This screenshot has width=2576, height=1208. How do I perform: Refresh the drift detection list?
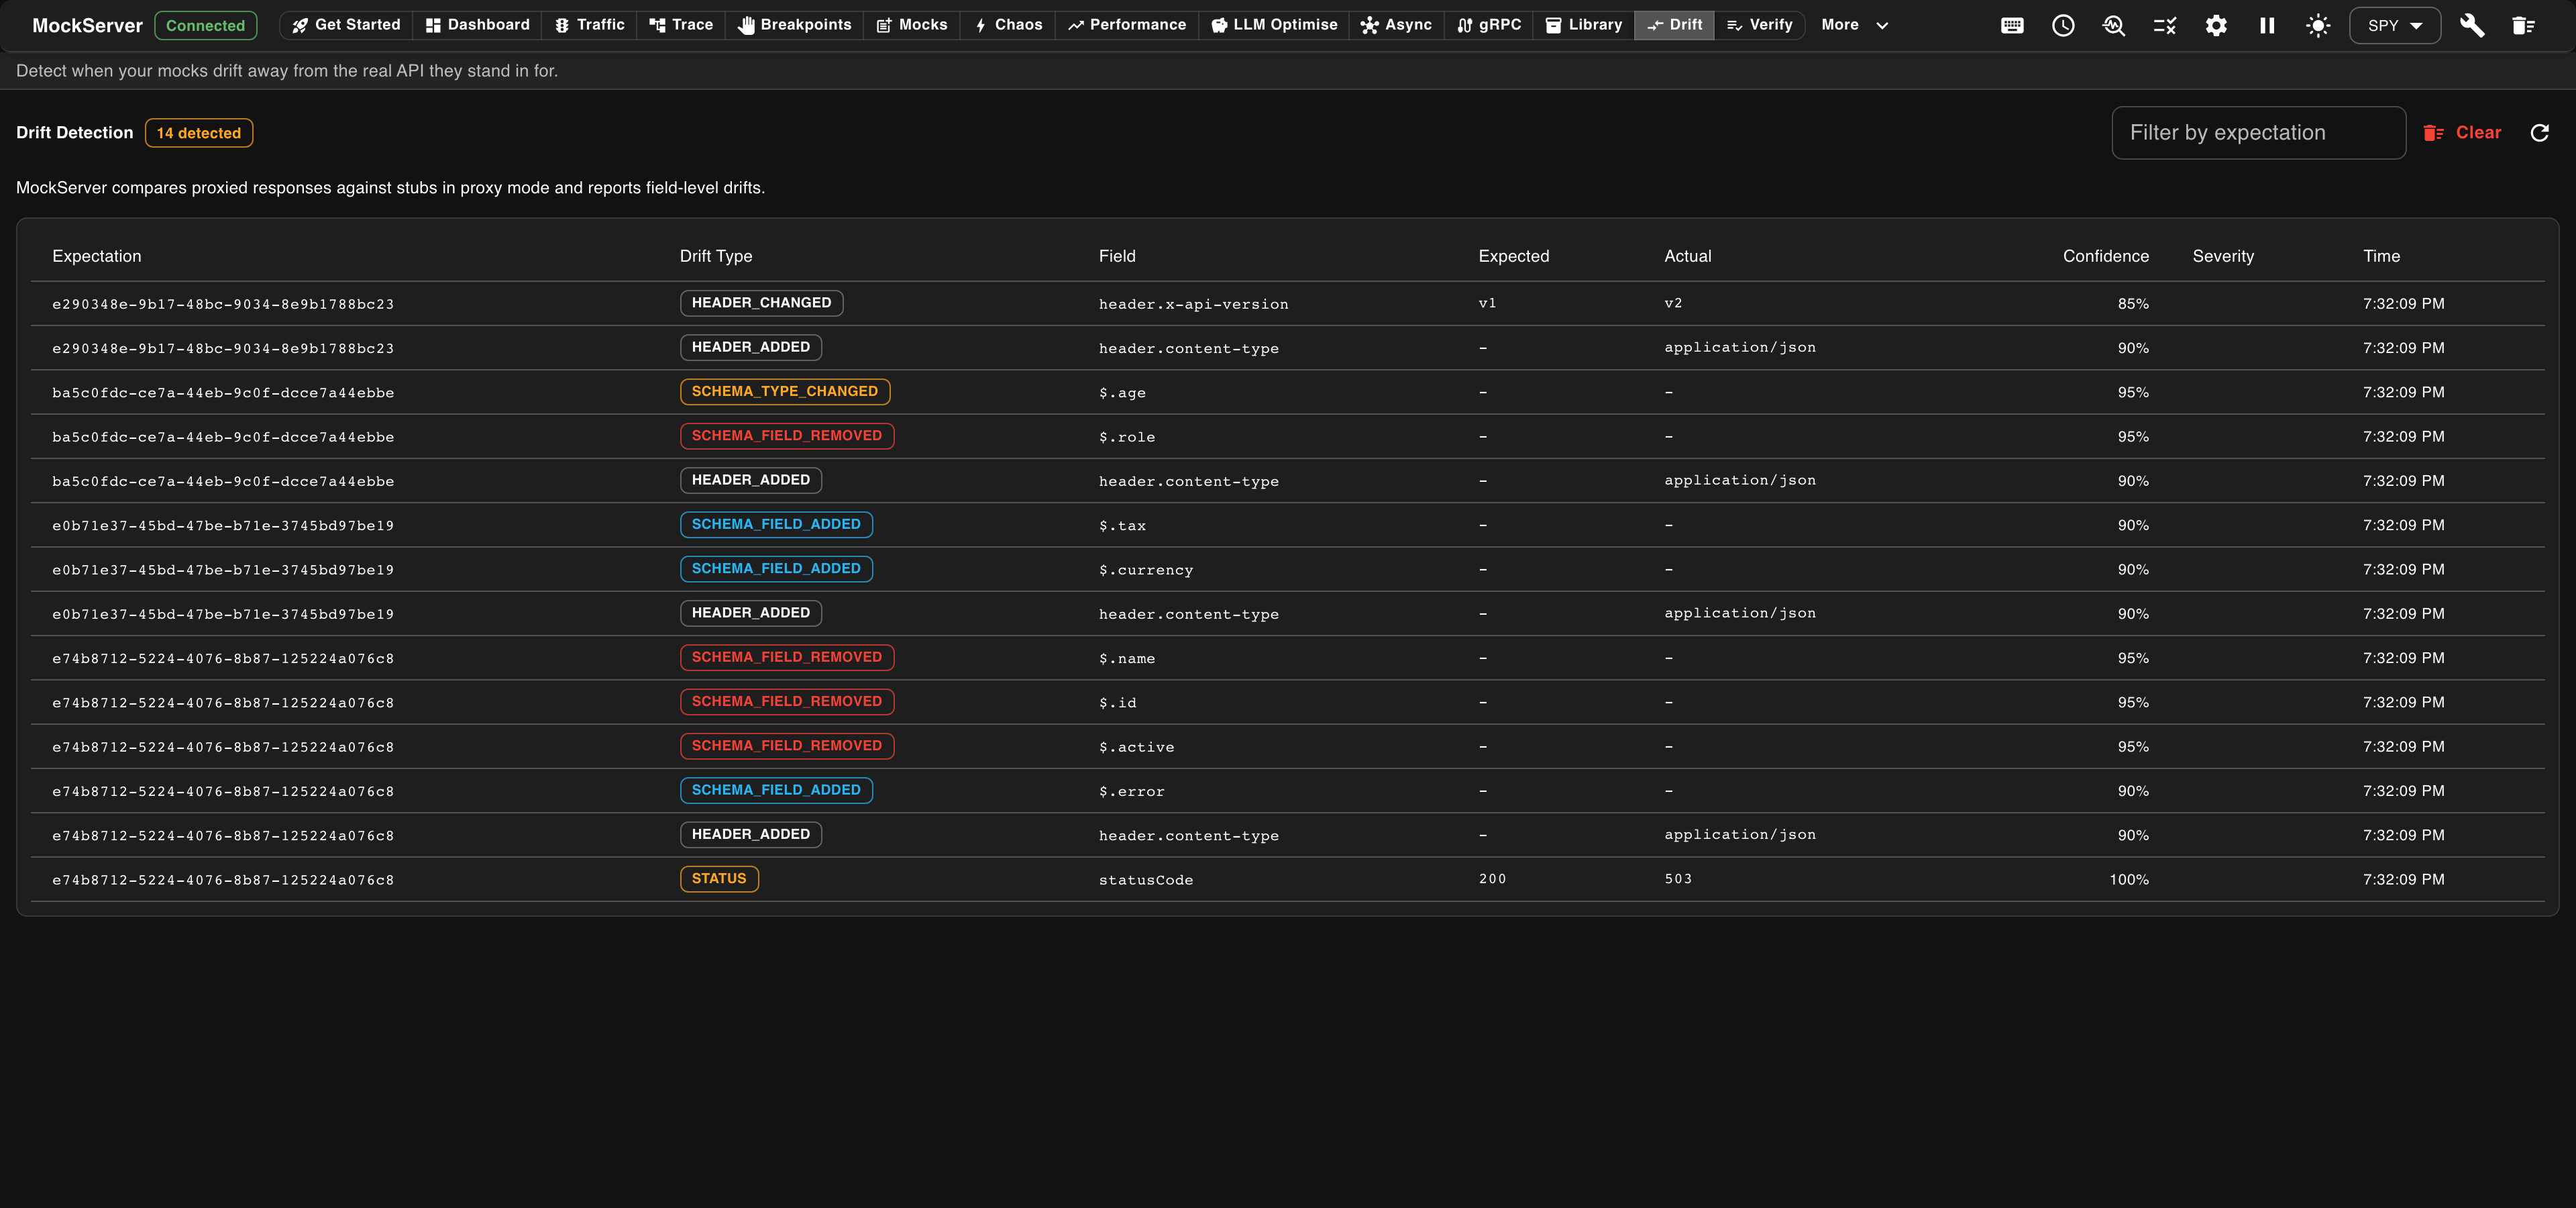click(x=2539, y=133)
